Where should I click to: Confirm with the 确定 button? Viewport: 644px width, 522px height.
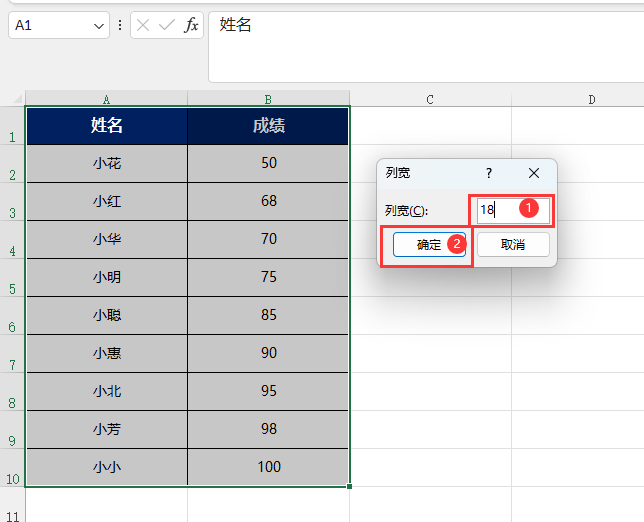(x=429, y=245)
